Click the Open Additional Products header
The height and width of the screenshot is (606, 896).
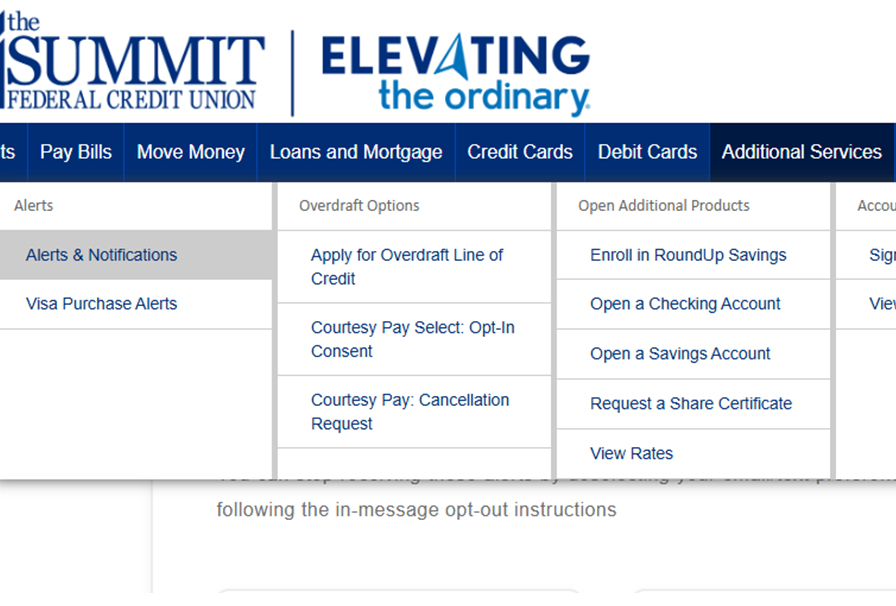pos(663,206)
